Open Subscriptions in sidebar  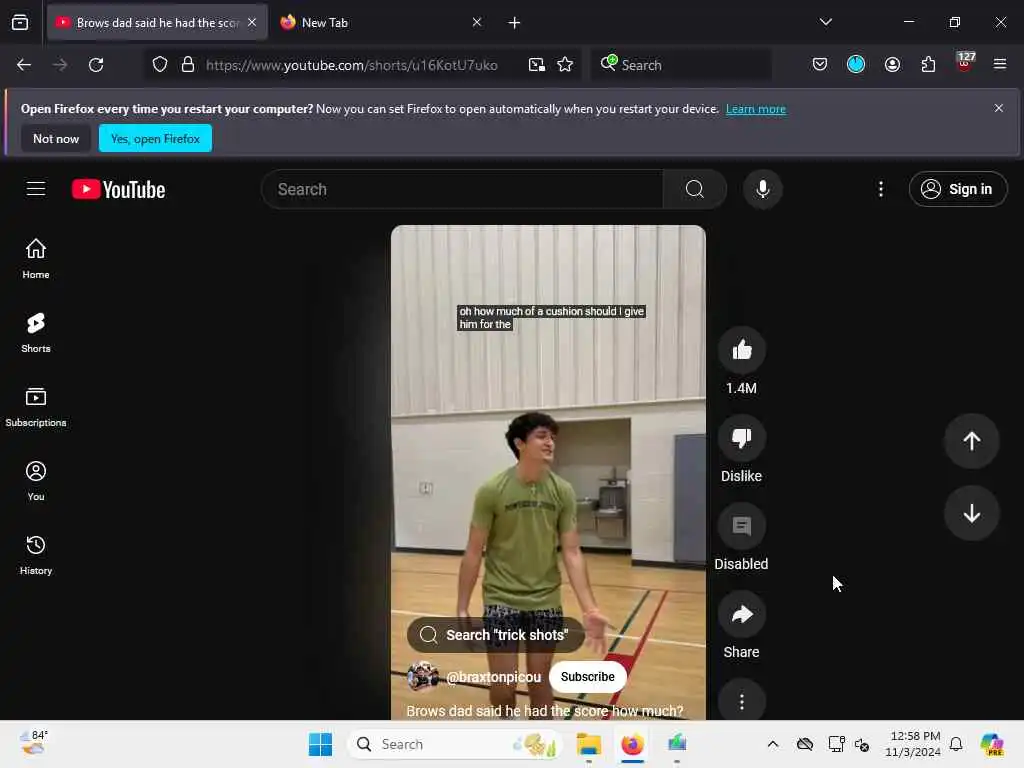click(36, 406)
